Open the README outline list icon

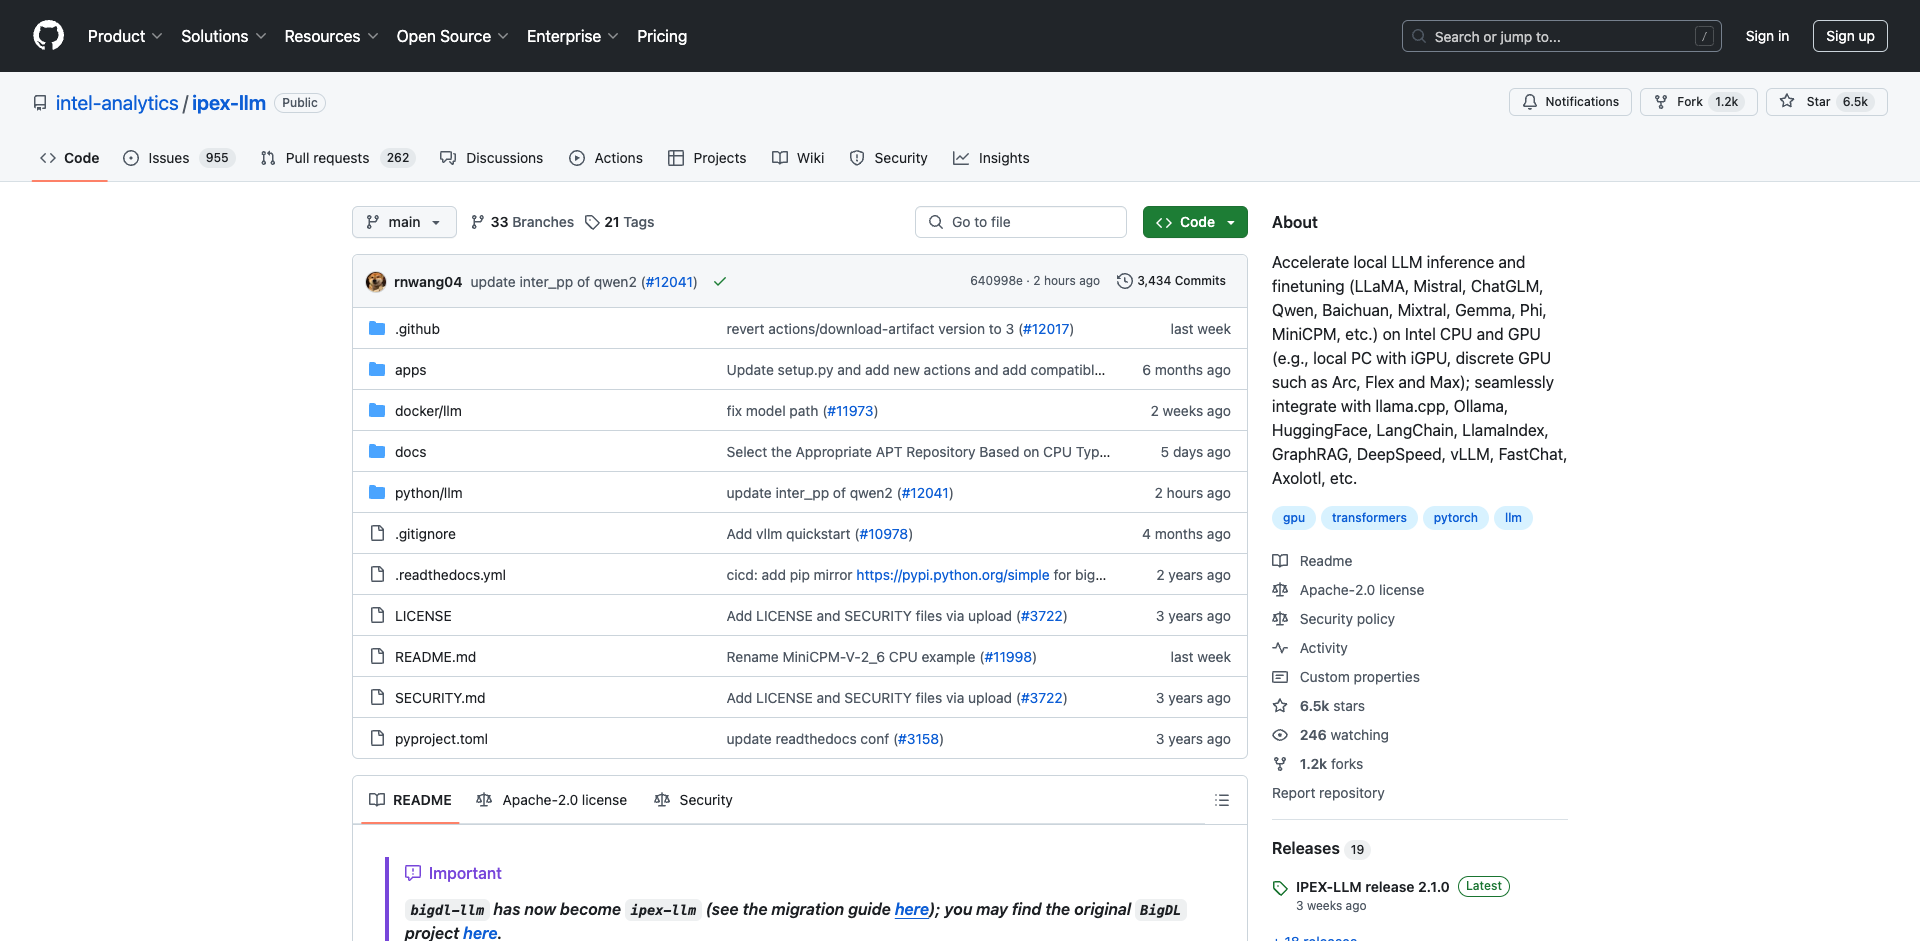click(1222, 800)
